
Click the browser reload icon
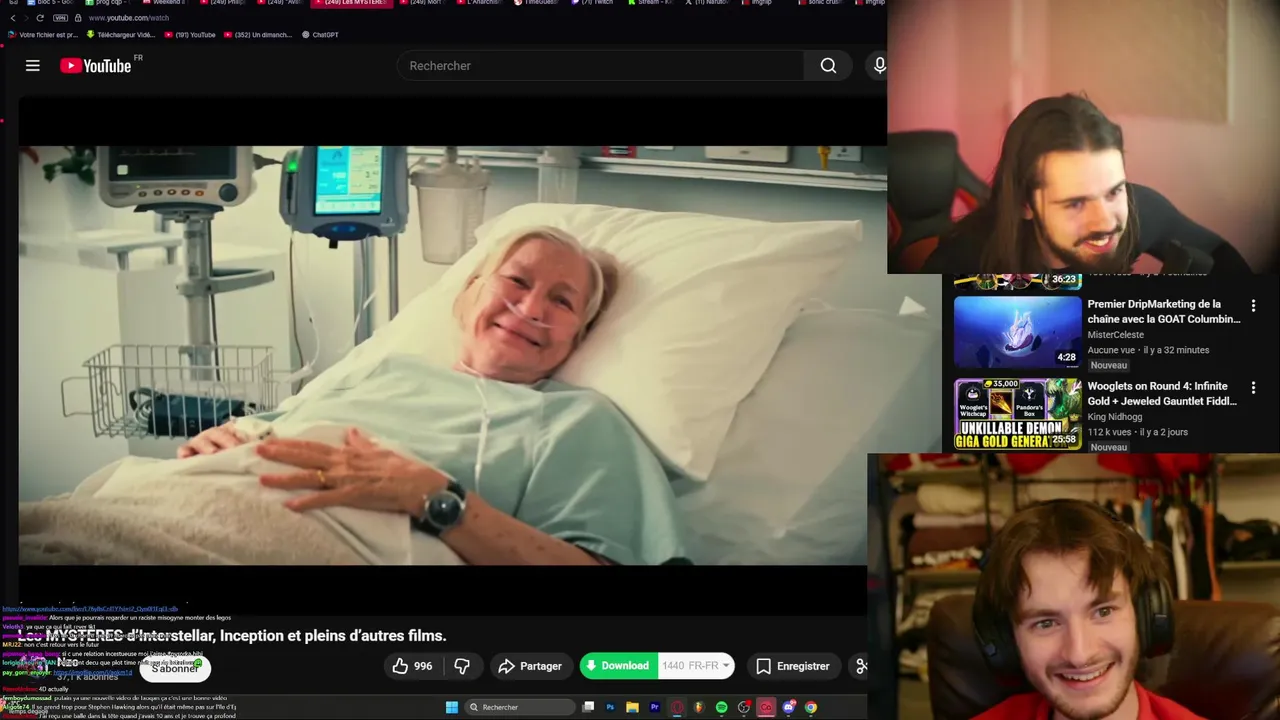click(x=40, y=18)
